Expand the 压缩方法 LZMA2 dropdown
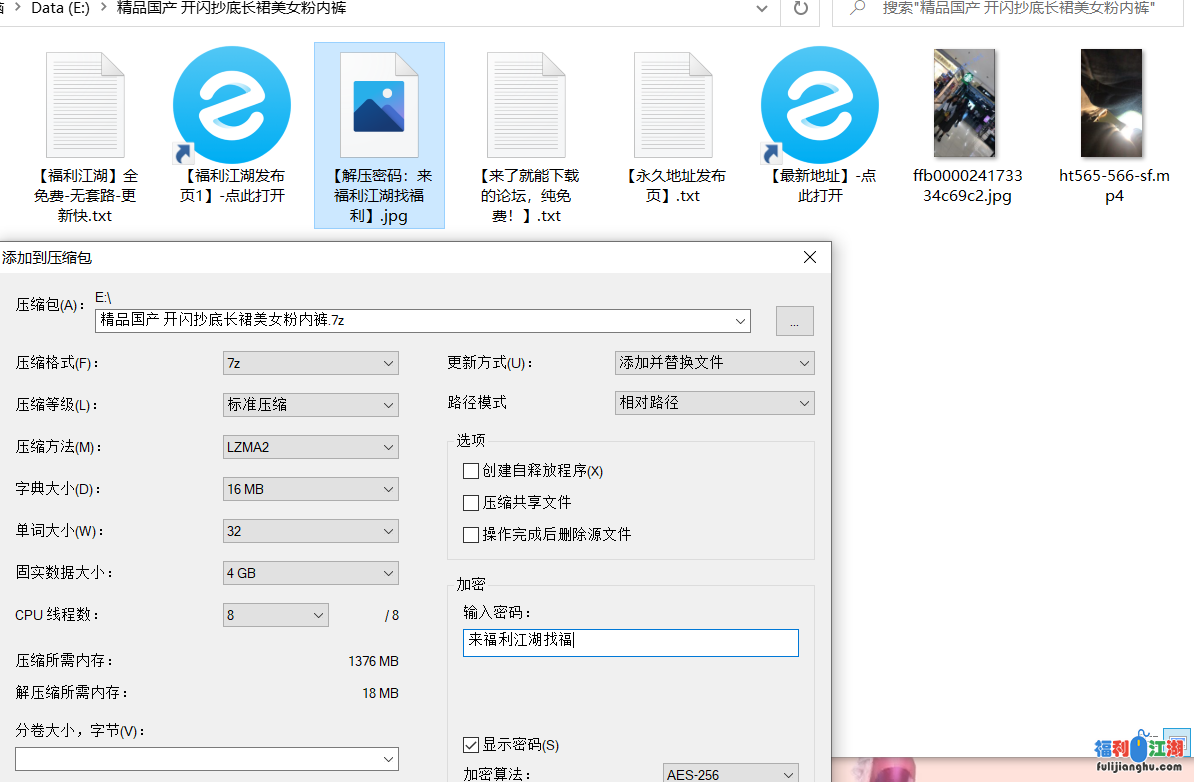The image size is (1194, 782). coord(310,447)
